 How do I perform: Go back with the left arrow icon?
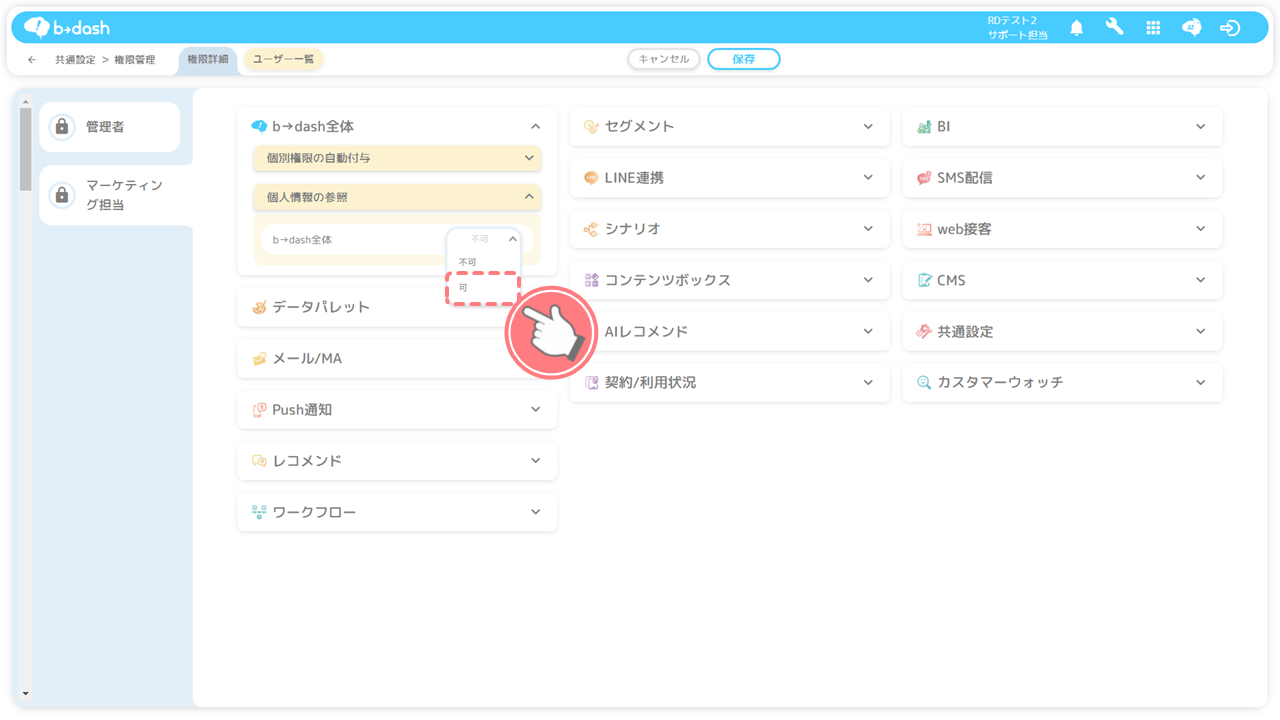pos(32,60)
